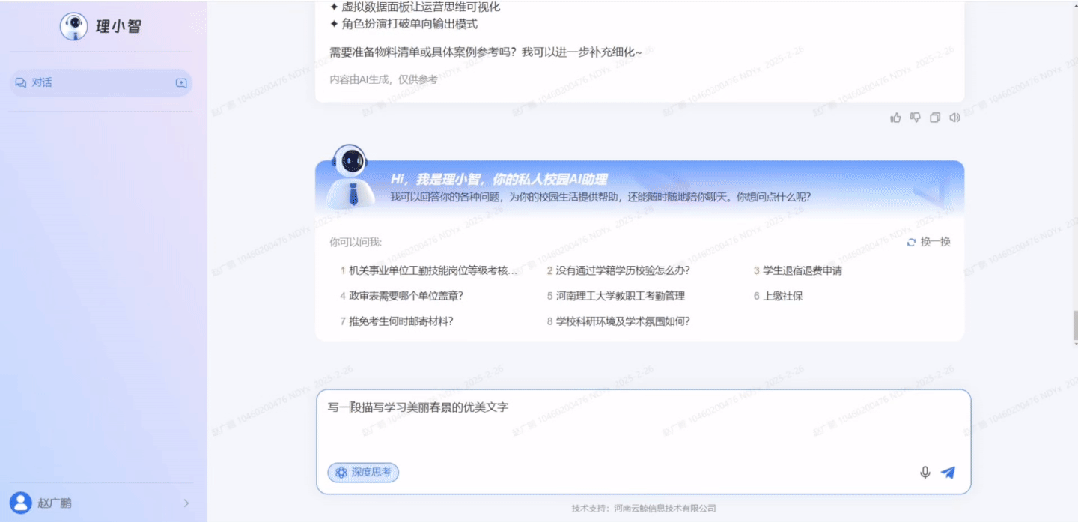Choose the 学生退宿退费申请 suggested question
The image size is (1078, 522).
[x=802, y=270]
